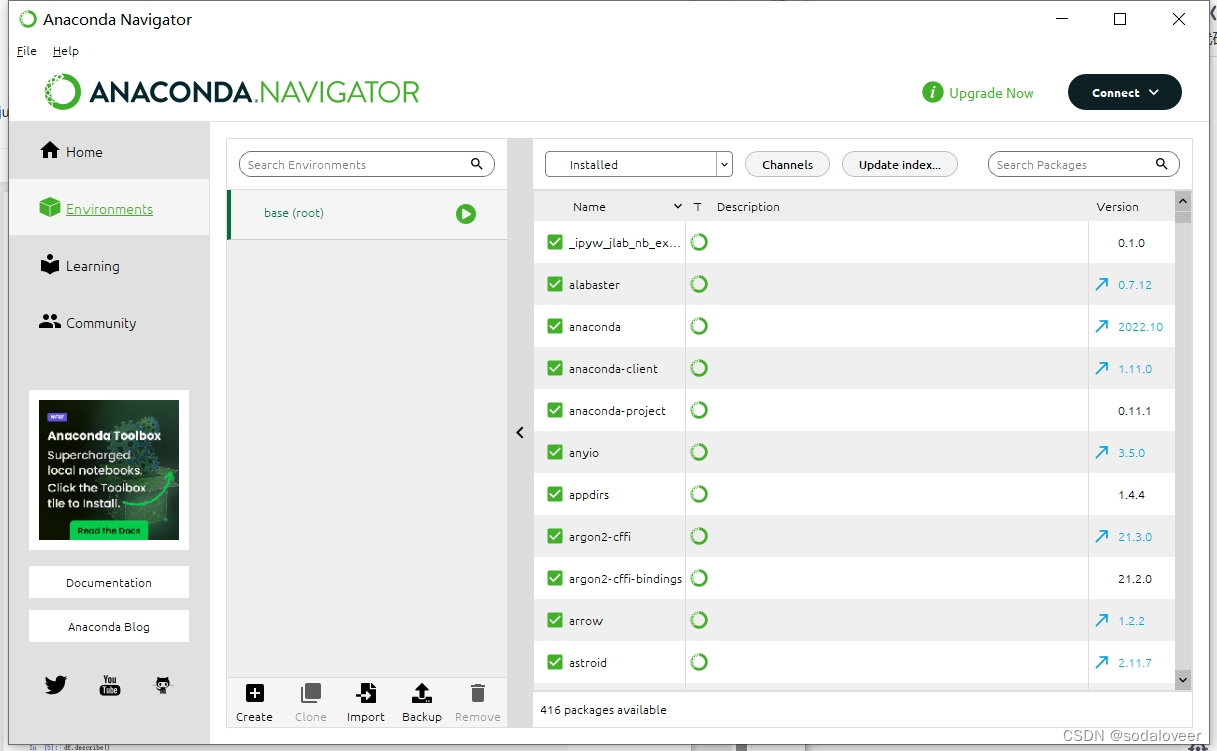Click the search magnifier in Search Environments
1217x751 pixels.
(x=477, y=164)
